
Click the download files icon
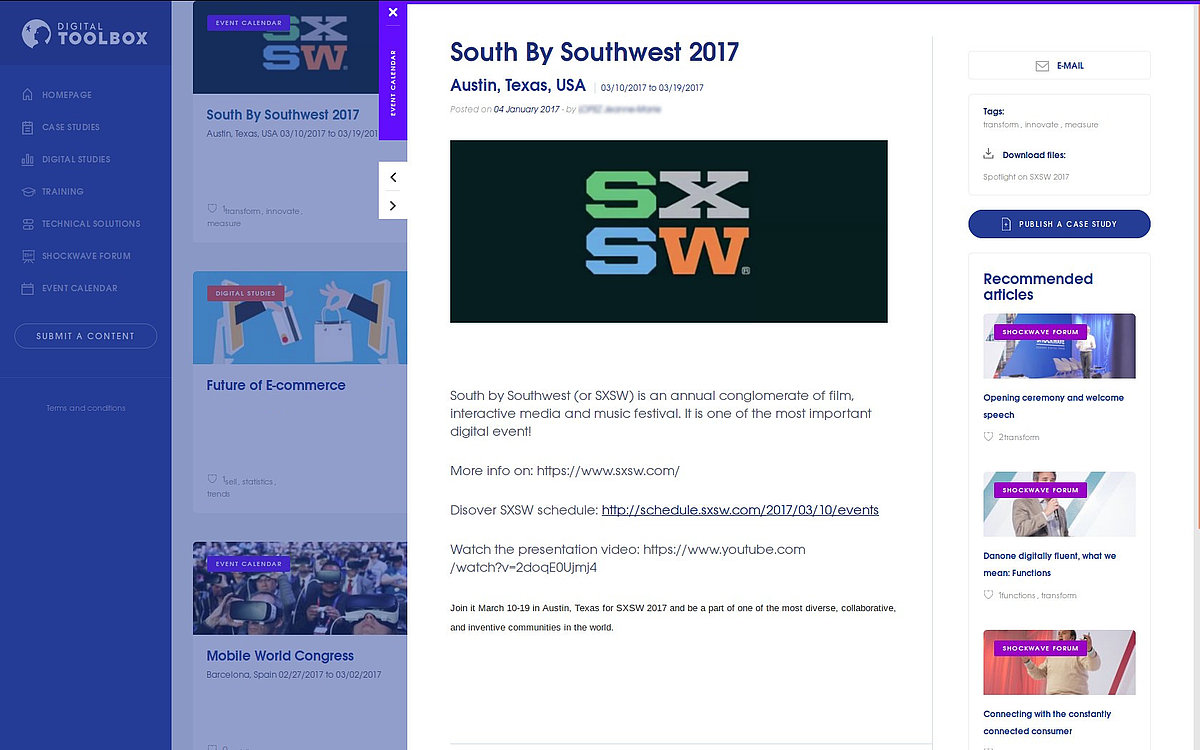point(989,154)
